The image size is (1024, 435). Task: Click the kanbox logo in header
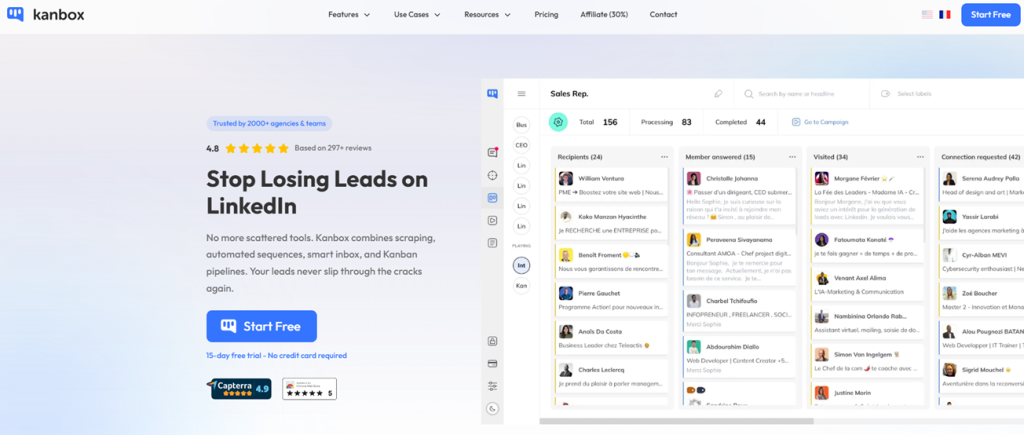(x=46, y=14)
